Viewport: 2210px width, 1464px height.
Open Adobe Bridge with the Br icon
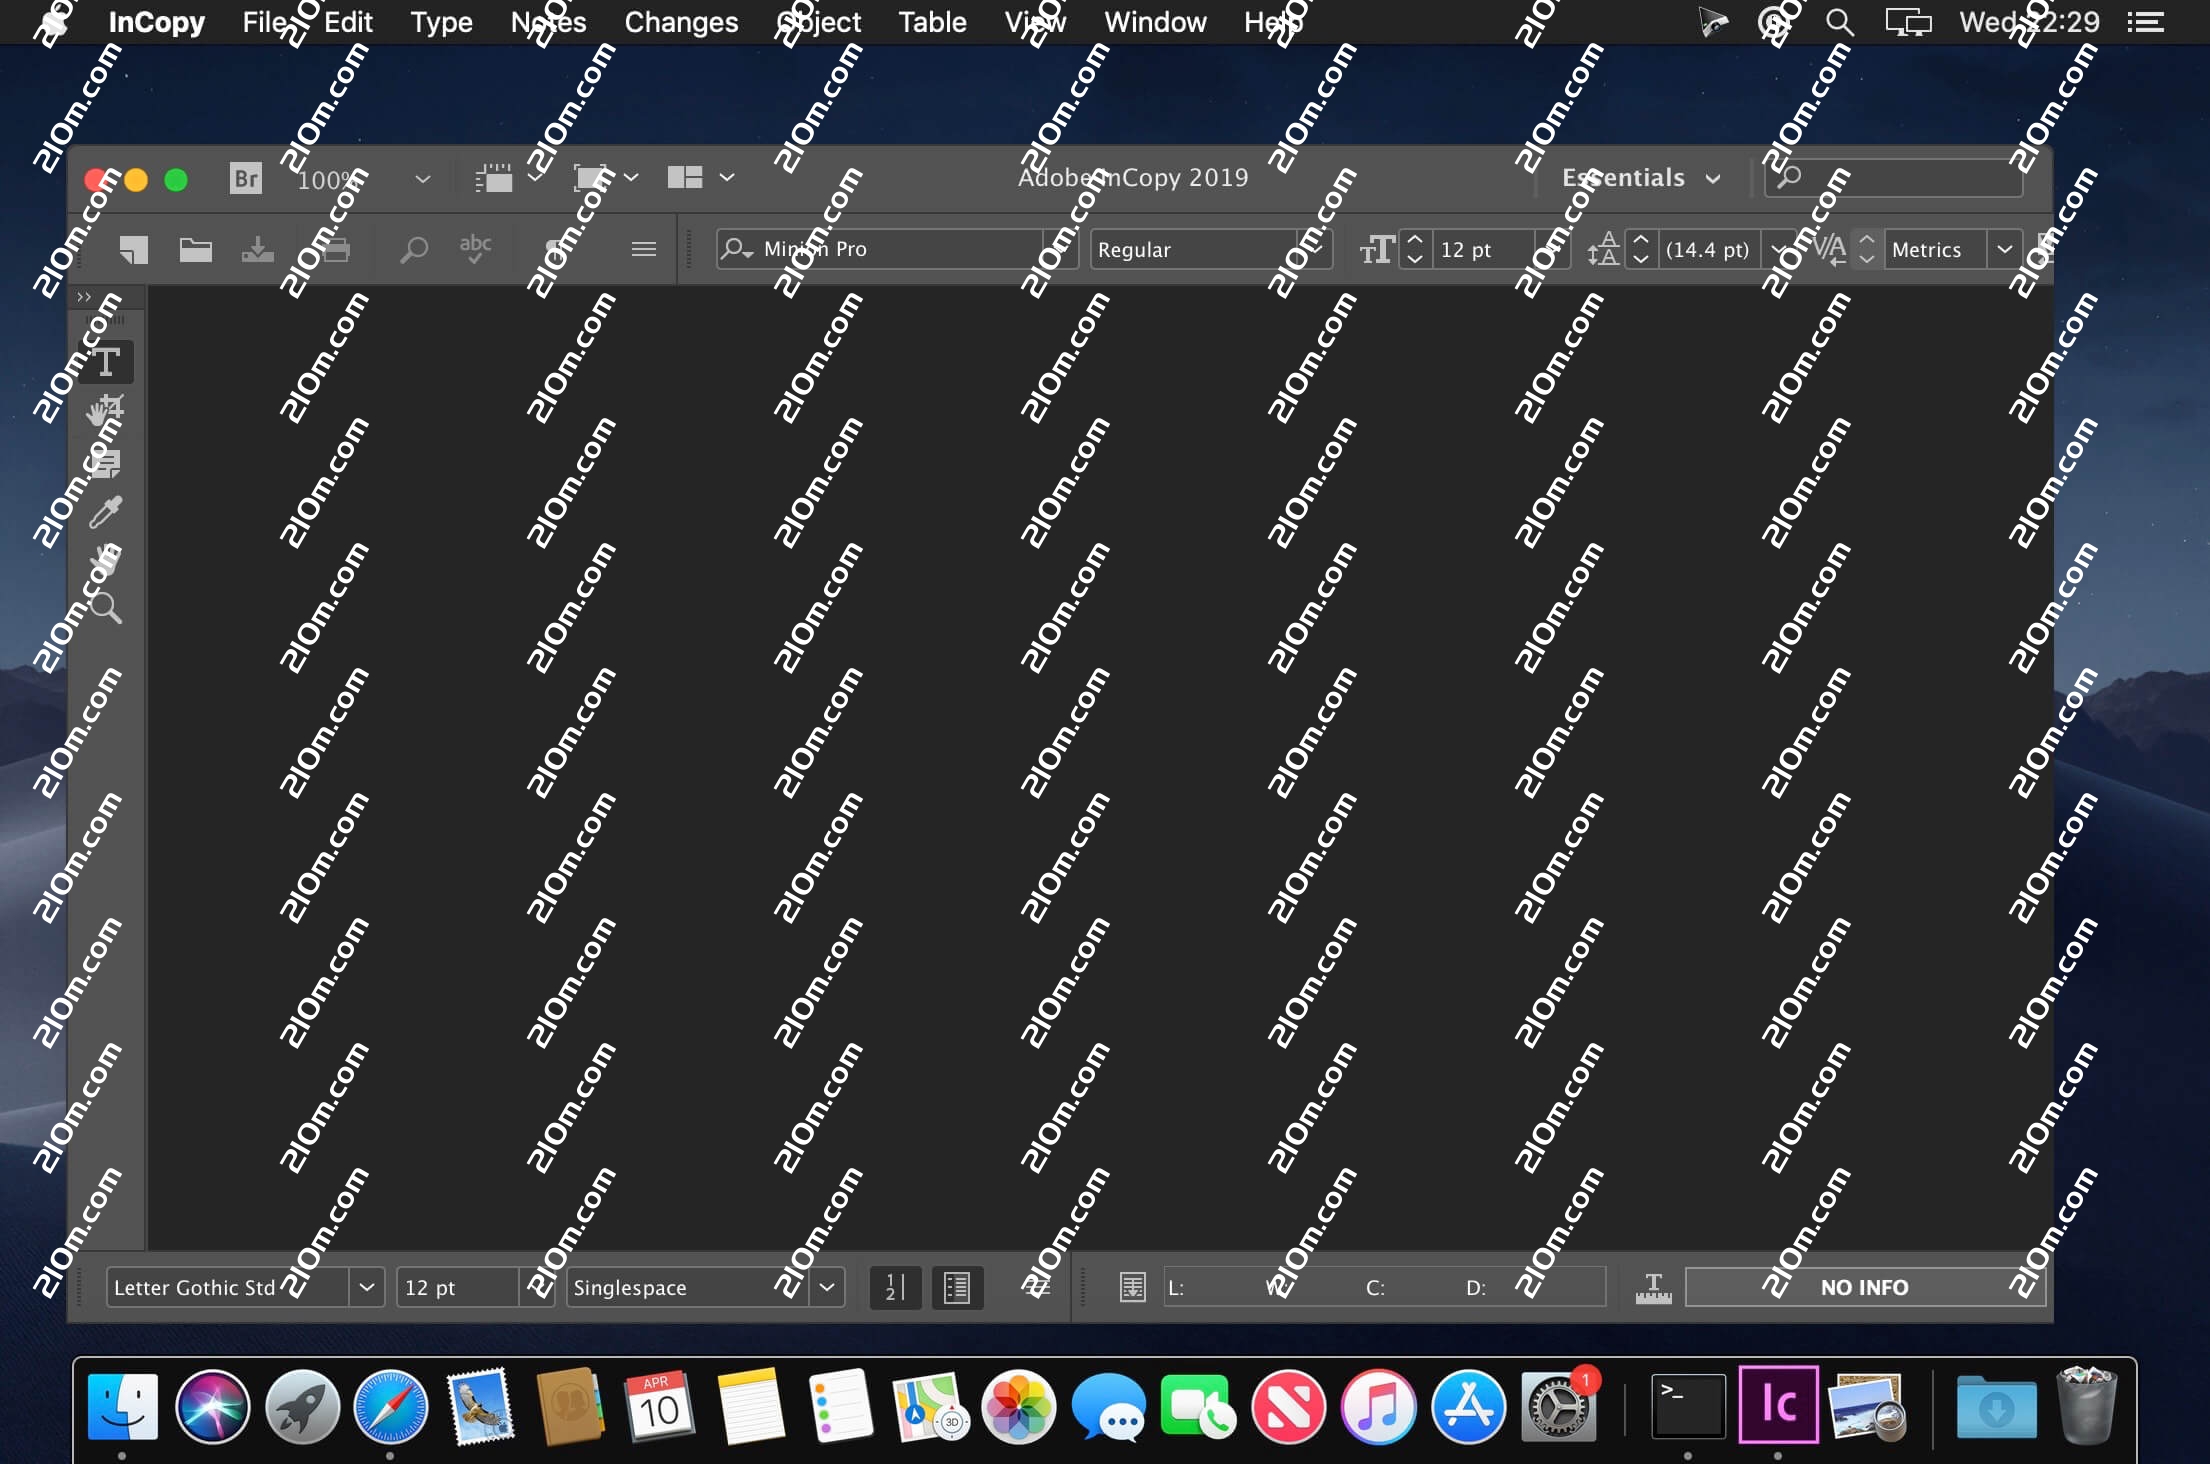click(x=246, y=178)
